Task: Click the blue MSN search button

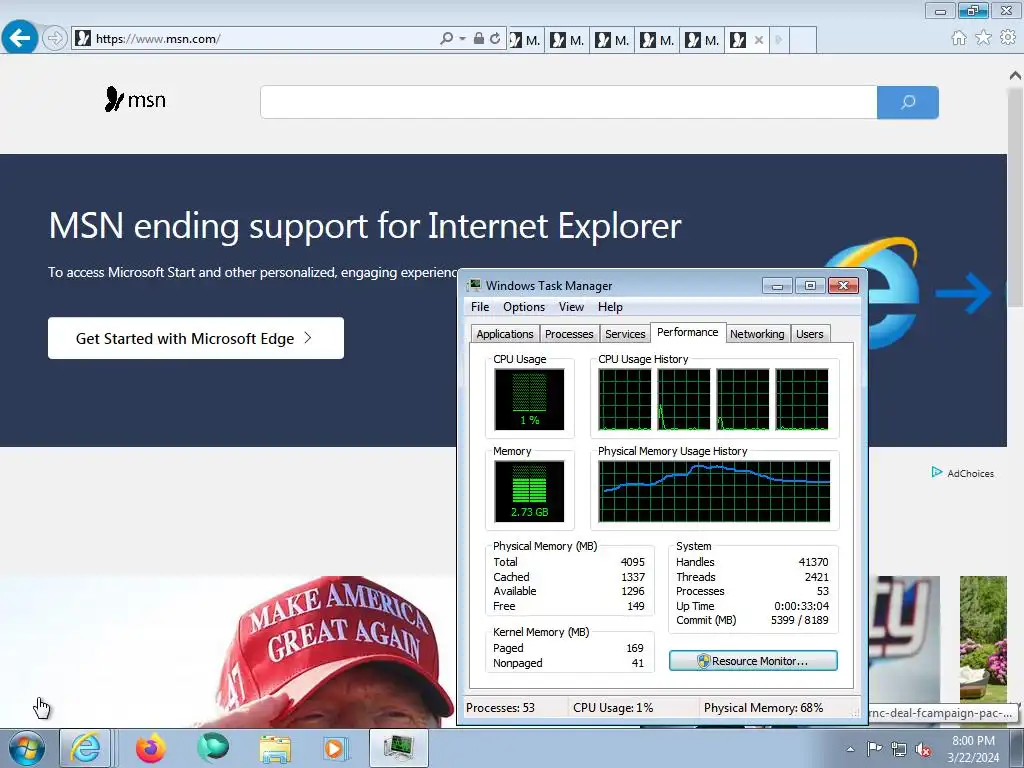Action: [908, 102]
